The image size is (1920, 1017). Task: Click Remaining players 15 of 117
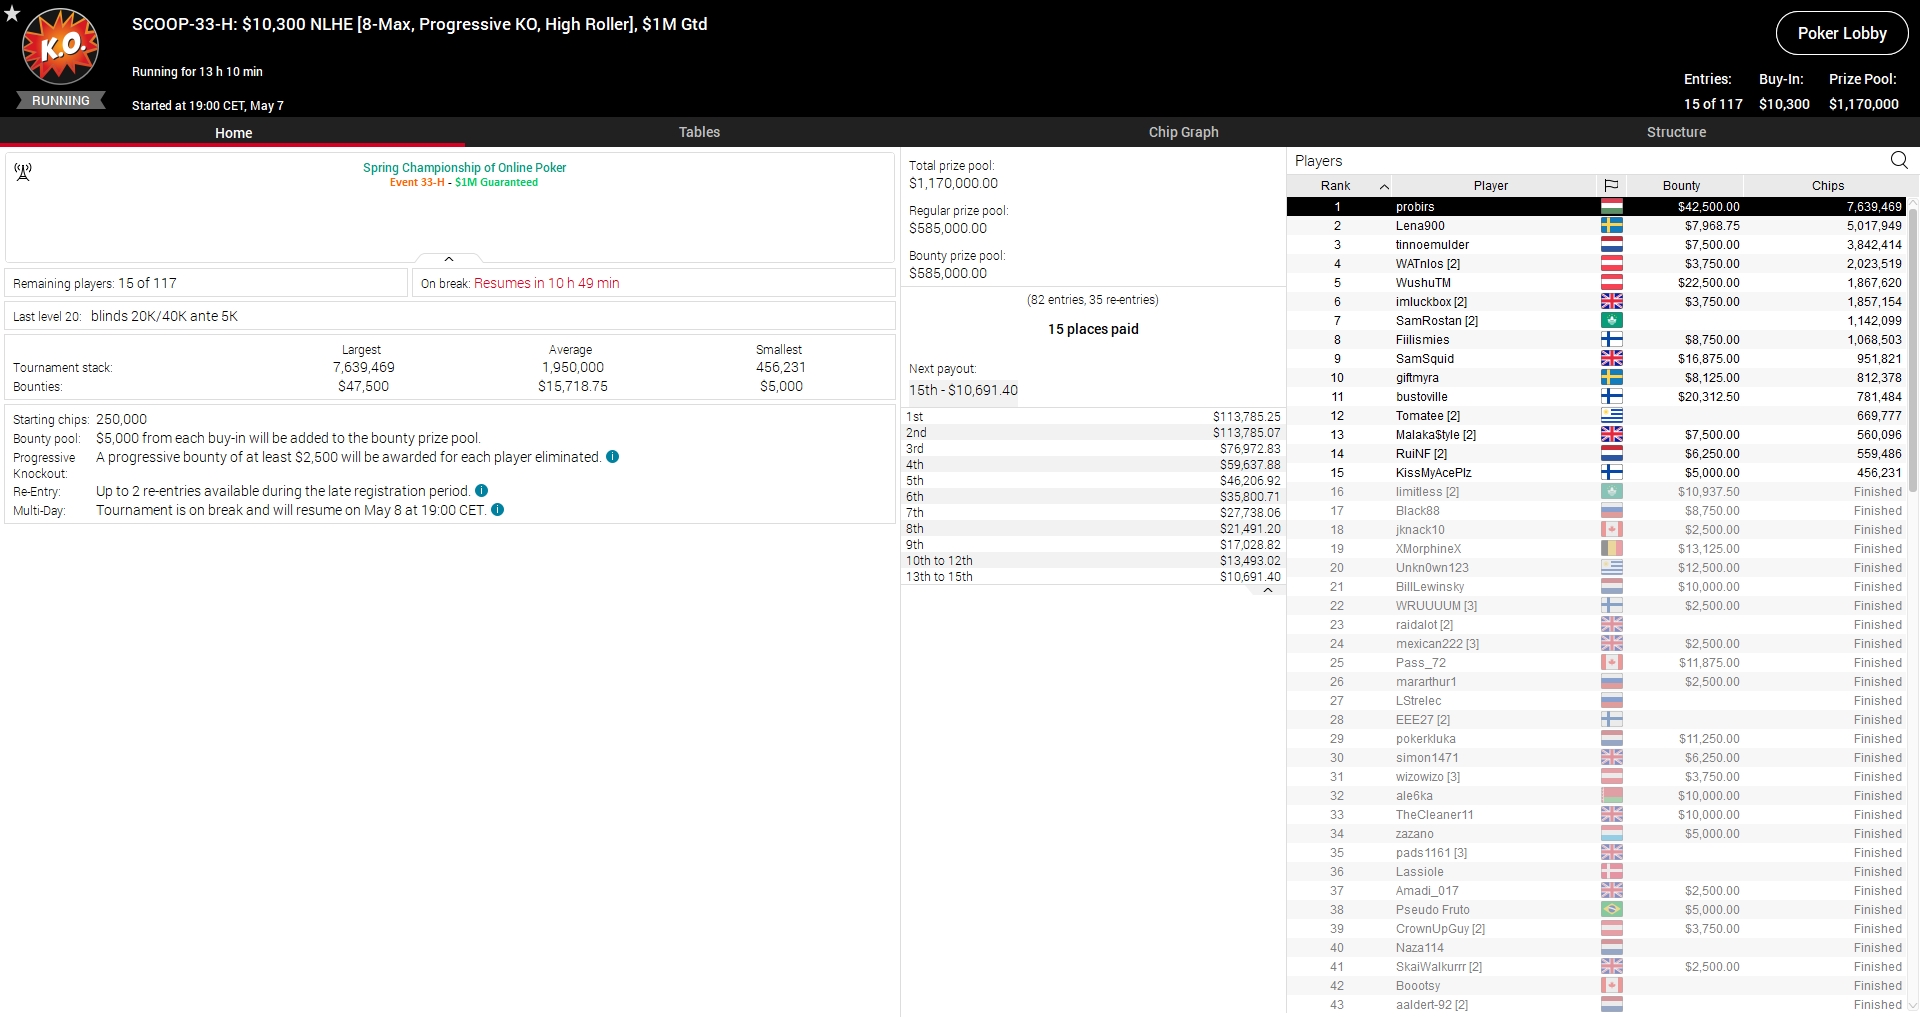(95, 283)
